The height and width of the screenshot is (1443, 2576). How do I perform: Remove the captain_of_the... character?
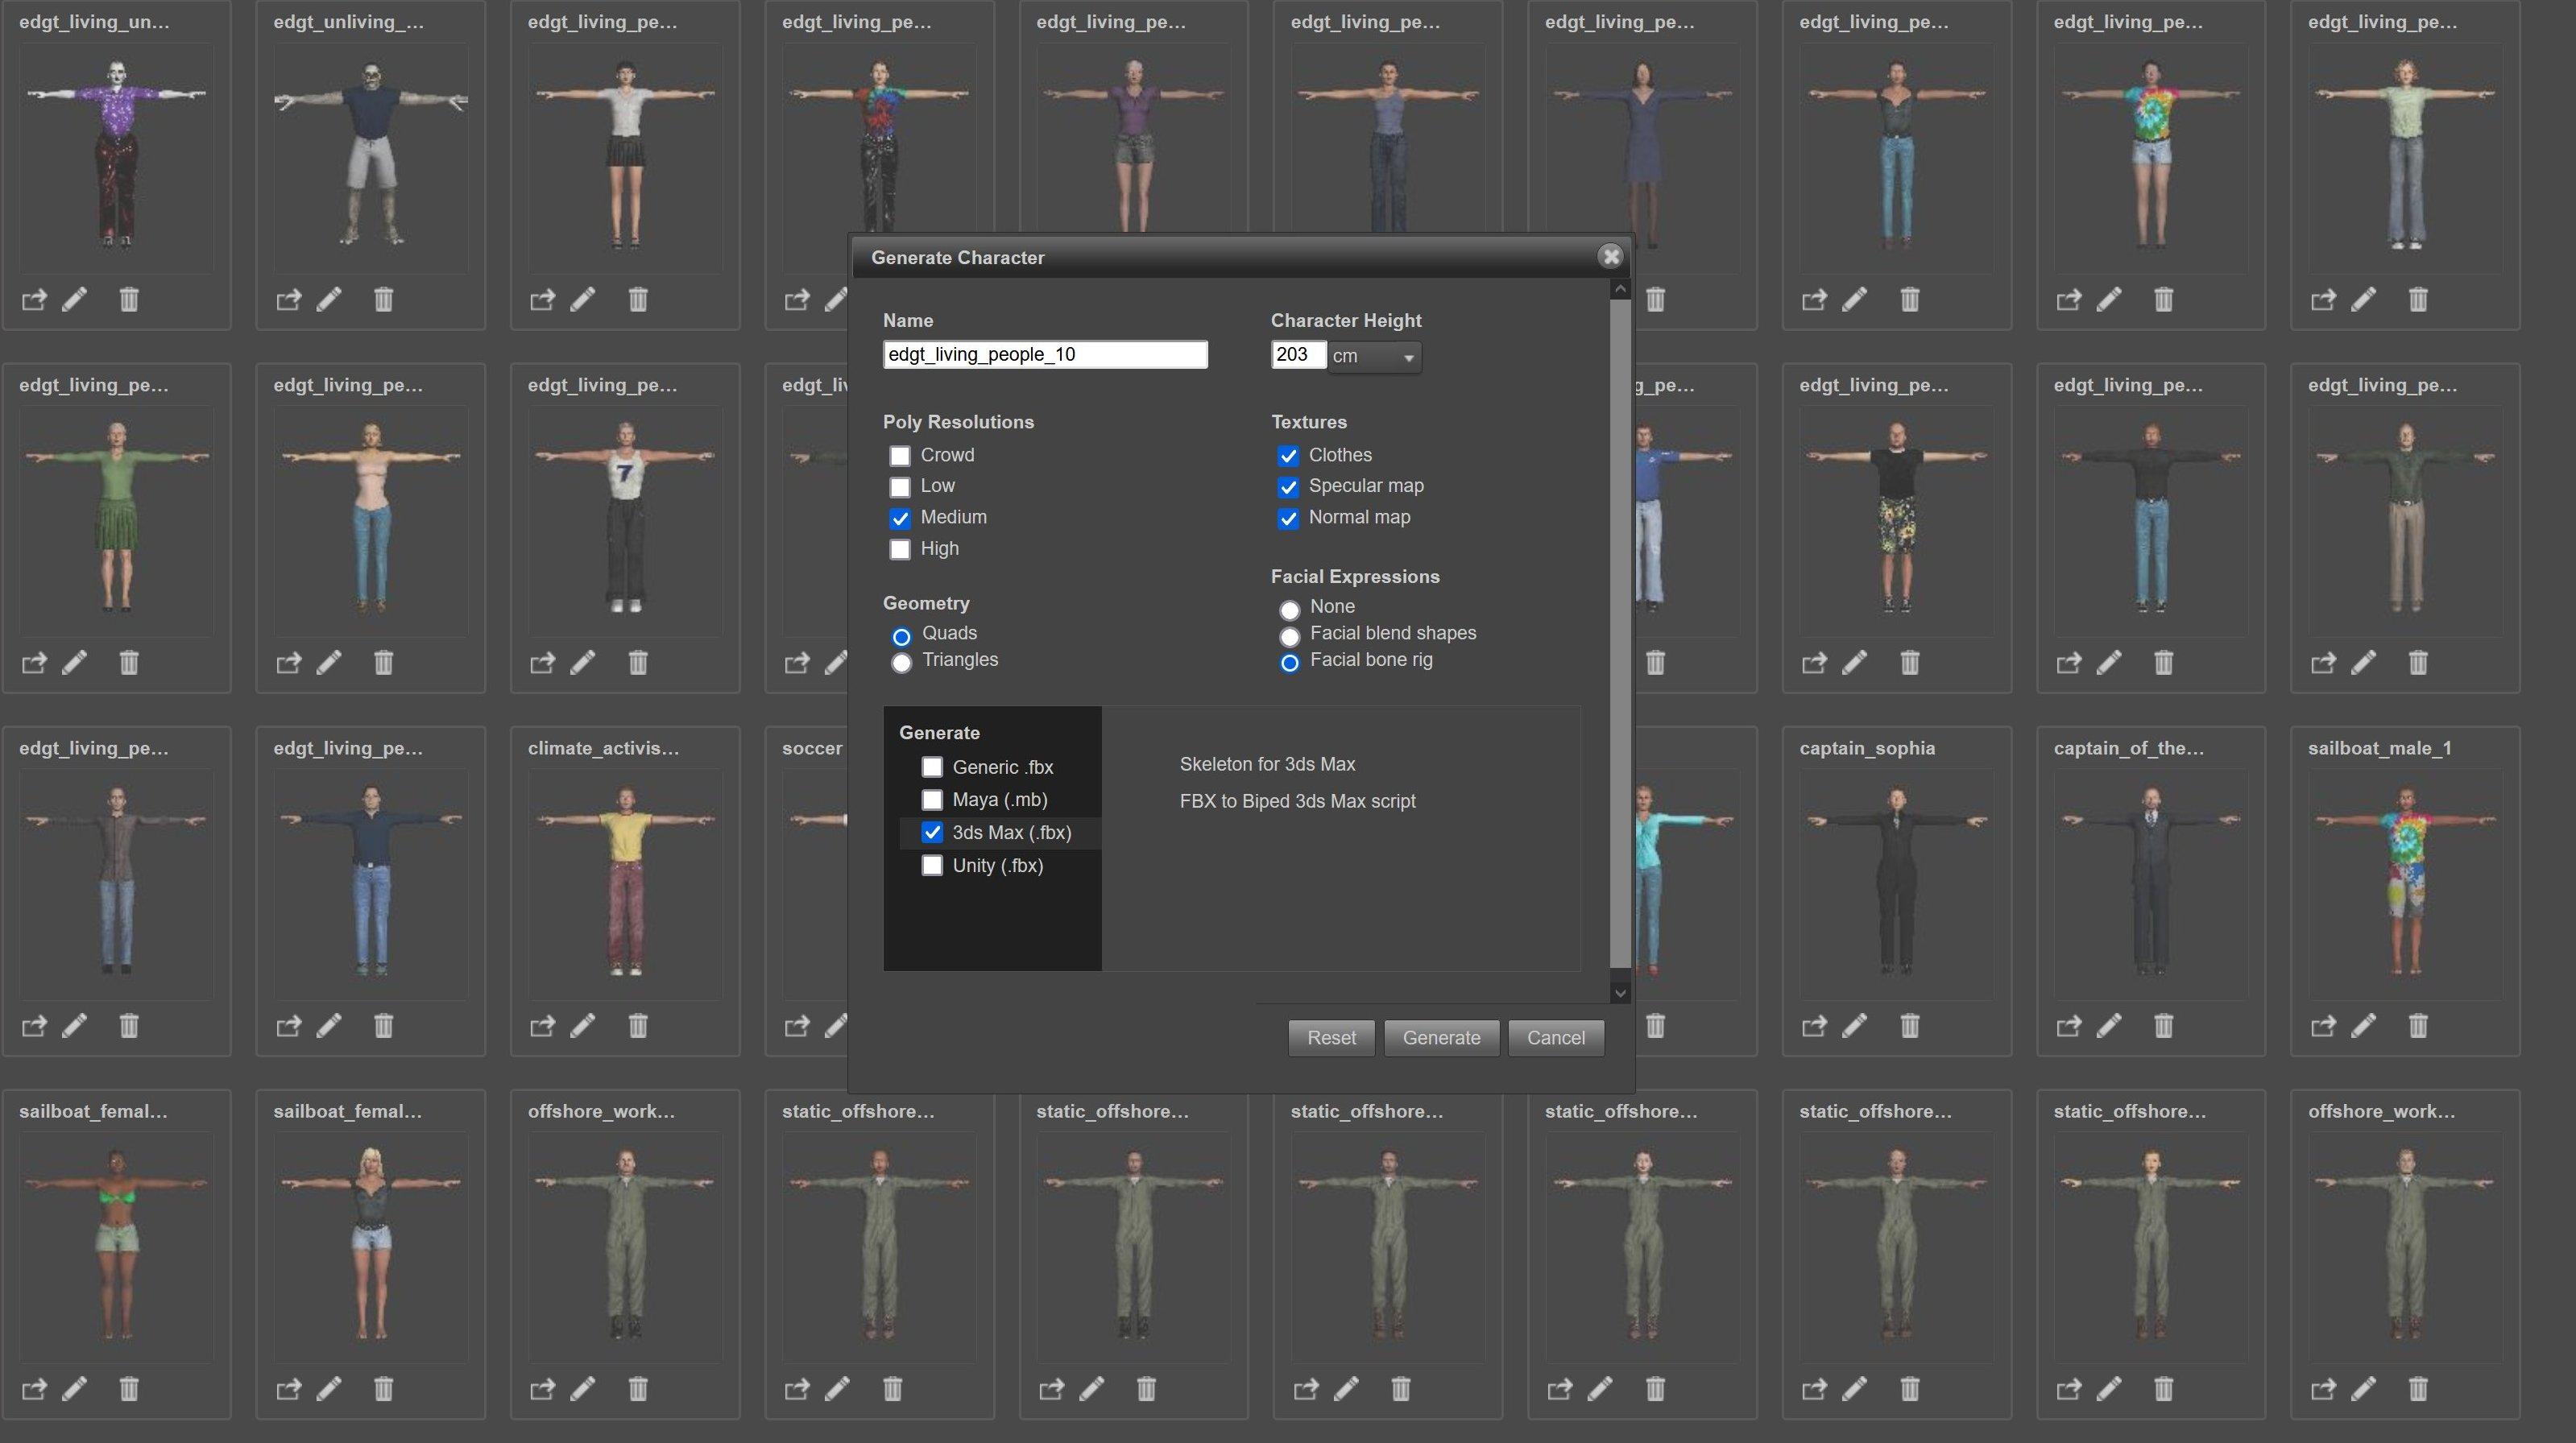point(2164,1025)
